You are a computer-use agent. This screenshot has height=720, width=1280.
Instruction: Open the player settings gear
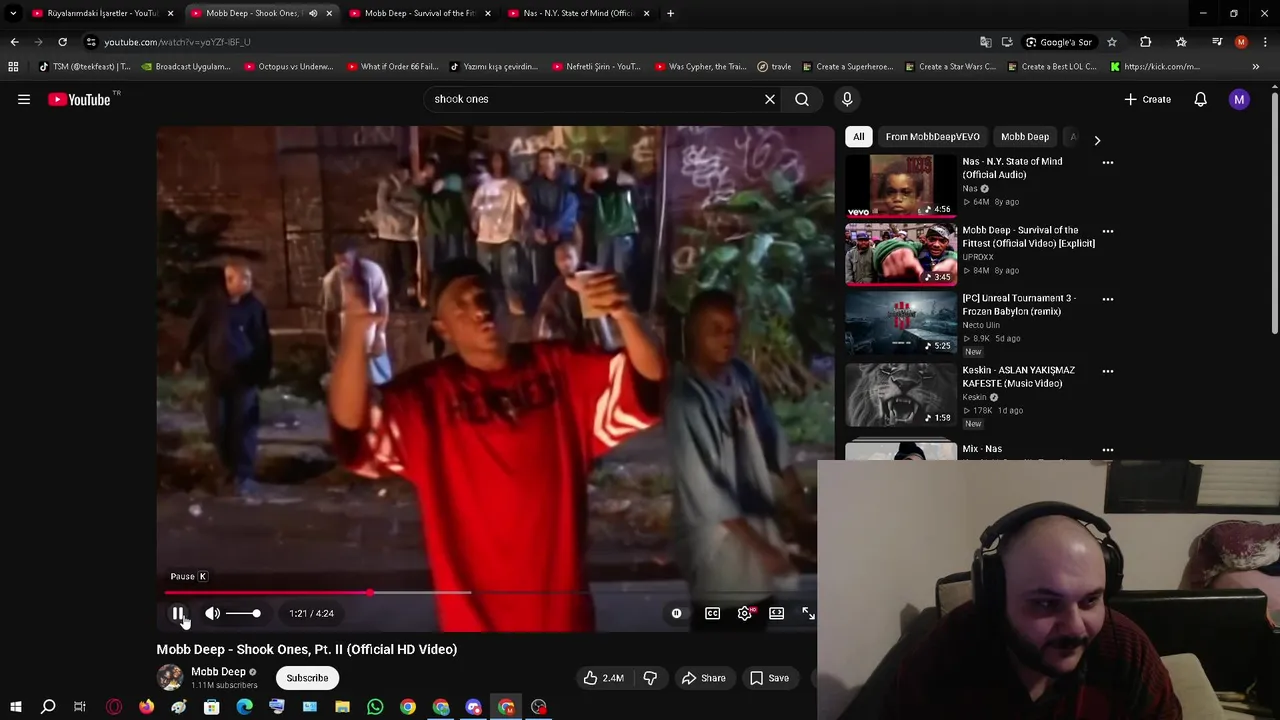pos(745,613)
